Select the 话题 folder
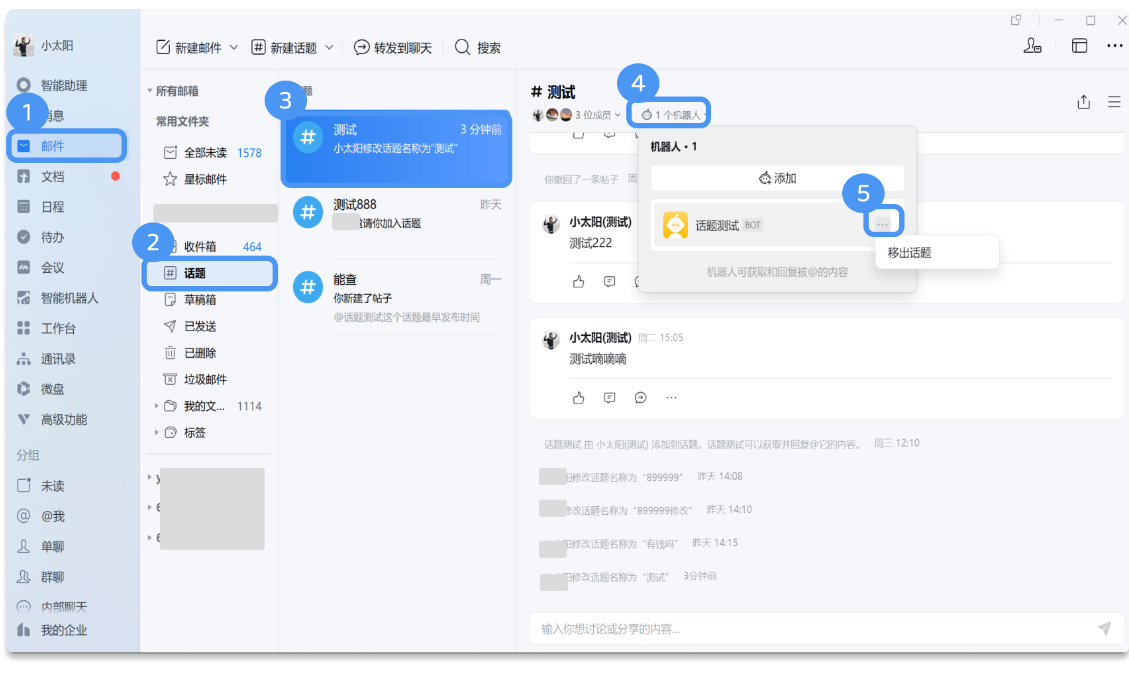The width and height of the screenshot is (1129, 675). (210, 273)
